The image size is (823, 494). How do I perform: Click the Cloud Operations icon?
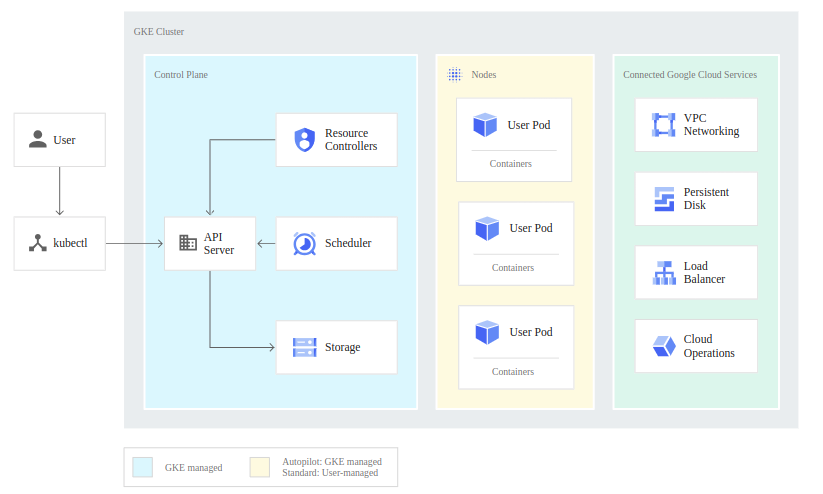coord(664,346)
